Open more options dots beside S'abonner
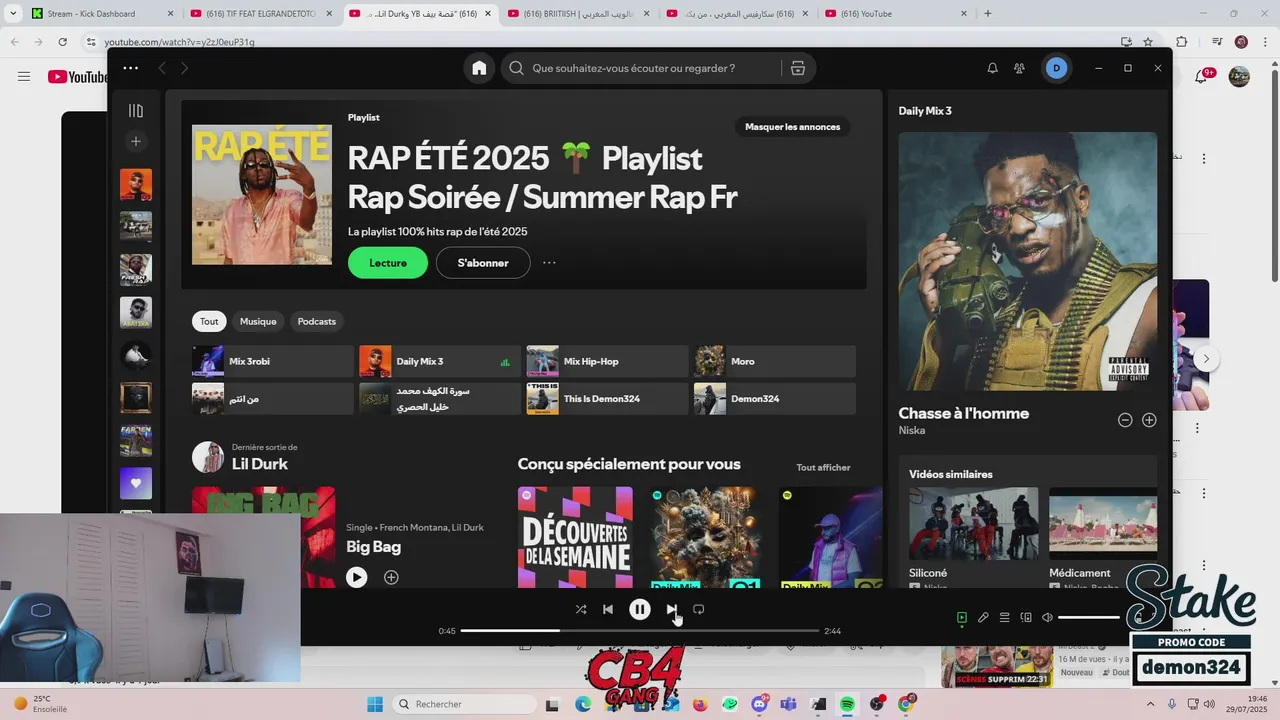The width and height of the screenshot is (1280, 720). point(549,263)
